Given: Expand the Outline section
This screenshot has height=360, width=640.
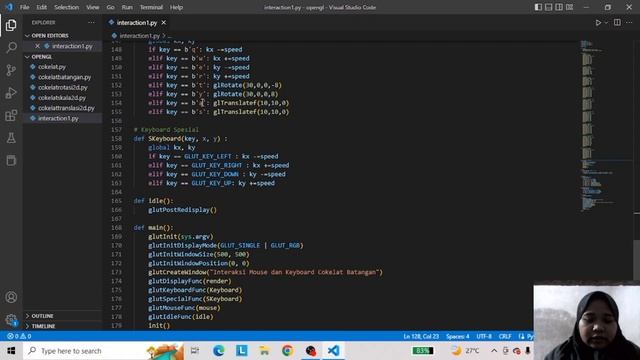Looking at the screenshot, I should coord(42,316).
